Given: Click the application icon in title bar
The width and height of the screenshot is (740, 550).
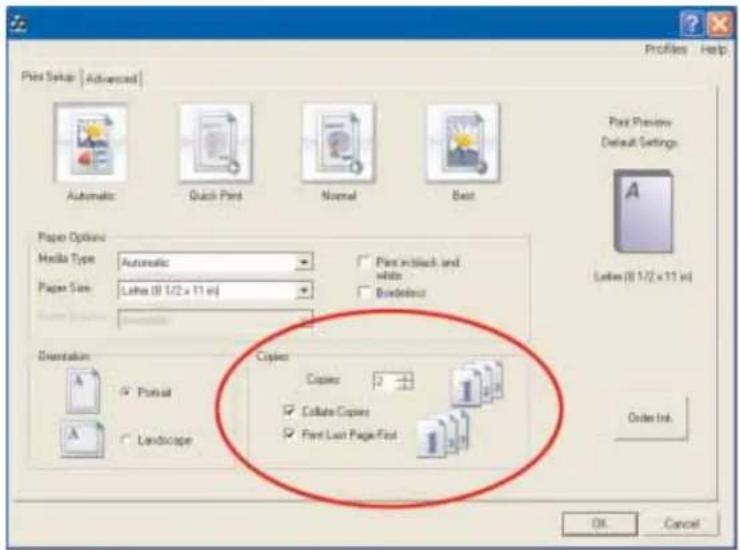Looking at the screenshot, I should (x=18, y=24).
